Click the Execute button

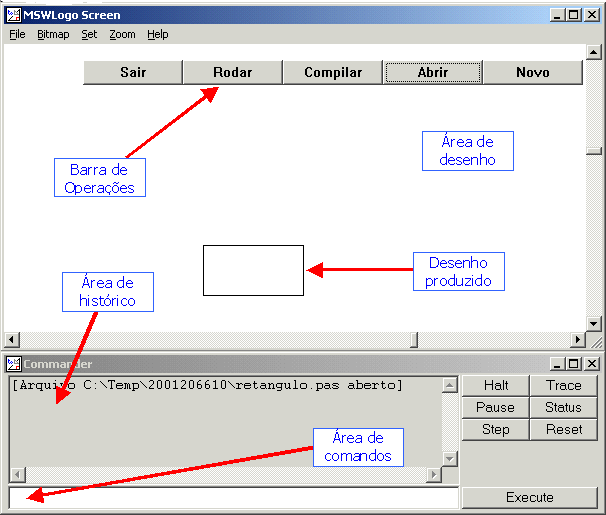tap(530, 498)
